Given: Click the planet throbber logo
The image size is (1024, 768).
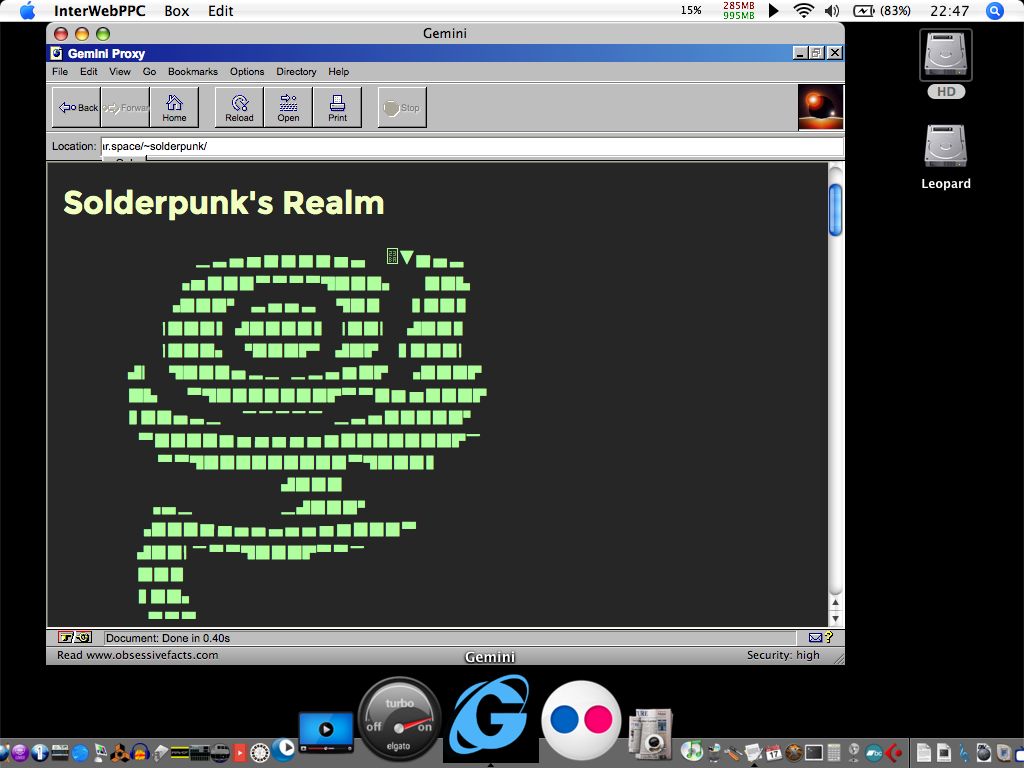Looking at the screenshot, I should pyautogui.click(x=821, y=107).
